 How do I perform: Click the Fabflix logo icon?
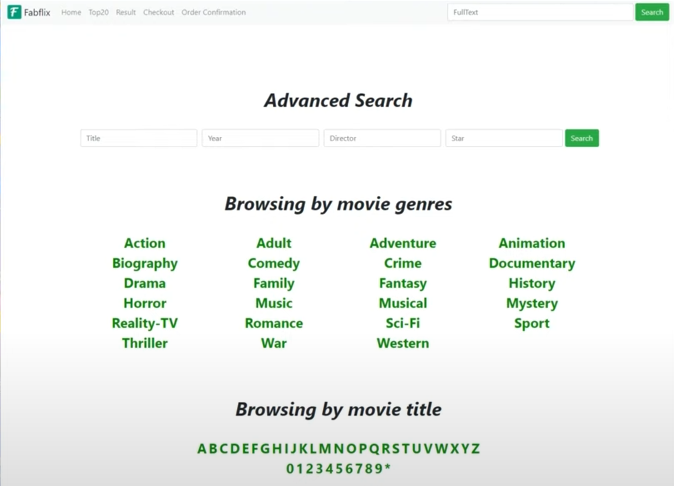[14, 12]
